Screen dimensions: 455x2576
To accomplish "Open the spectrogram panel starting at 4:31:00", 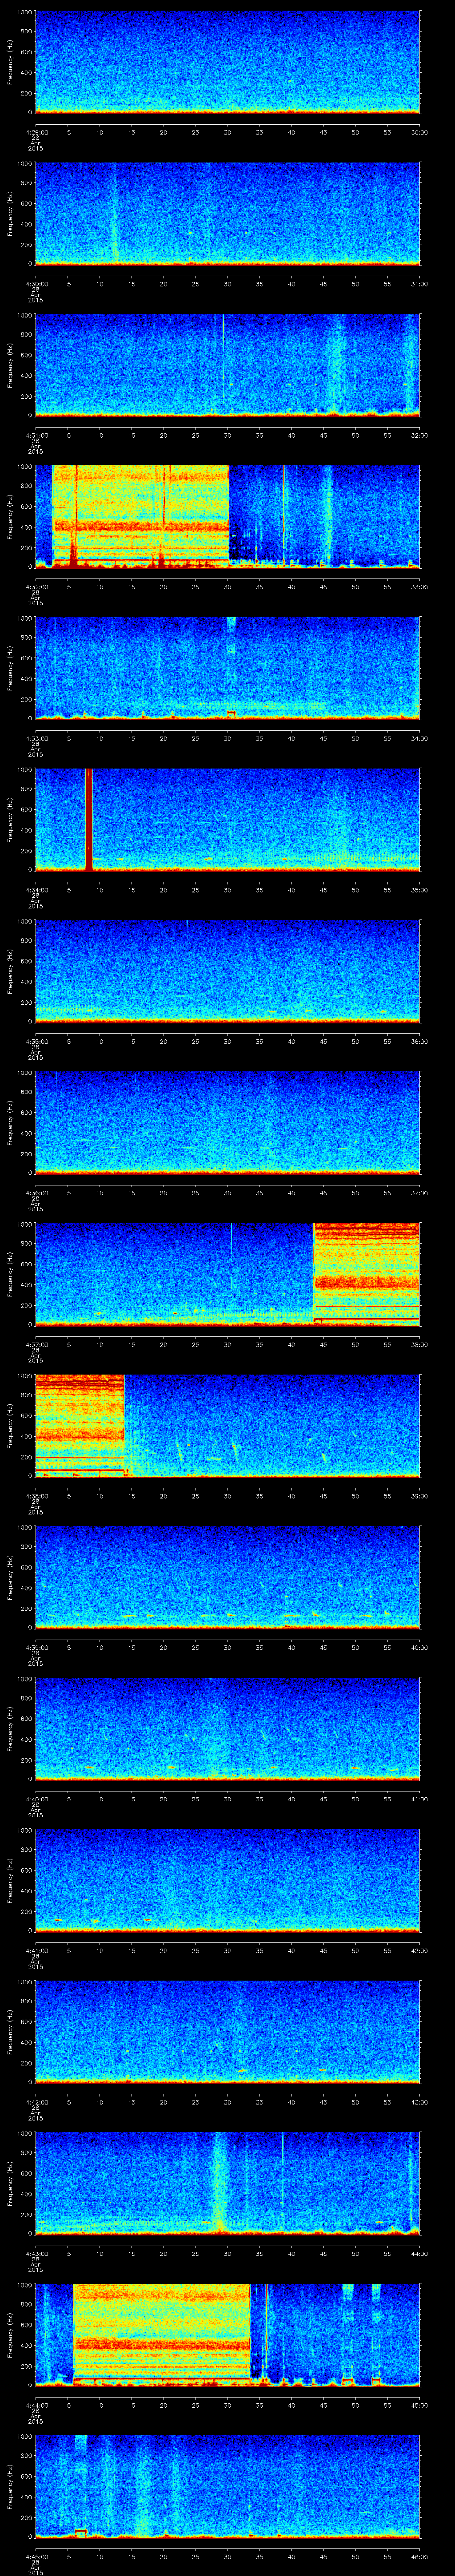I will [x=227, y=365].
